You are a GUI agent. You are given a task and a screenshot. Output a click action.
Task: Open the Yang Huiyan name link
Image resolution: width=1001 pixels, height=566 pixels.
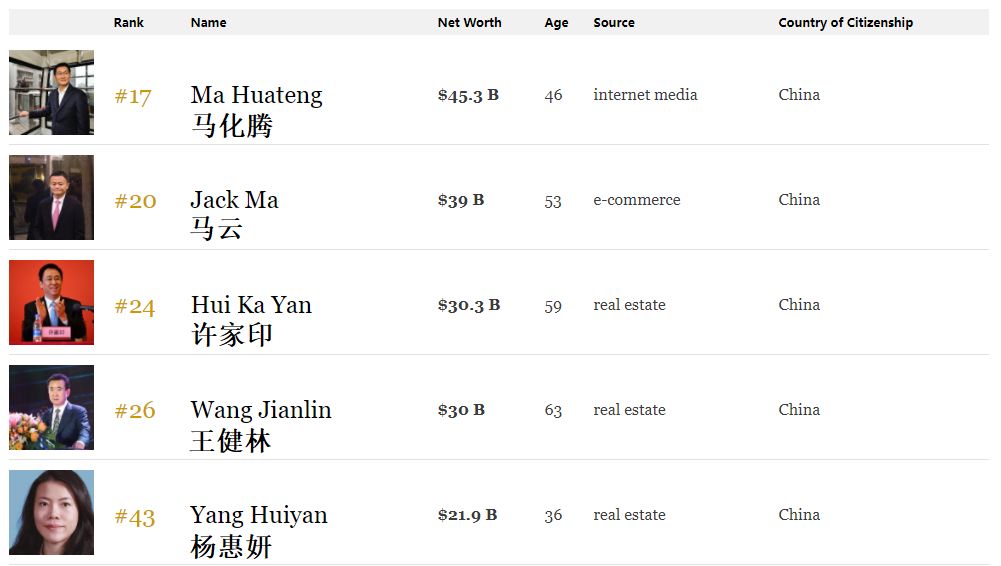pos(258,515)
